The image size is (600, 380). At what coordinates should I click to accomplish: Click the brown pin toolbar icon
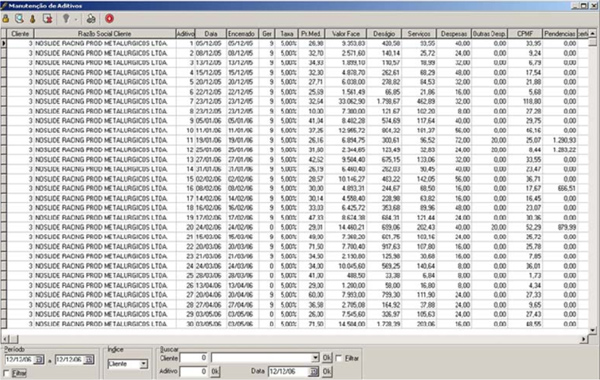pos(33,19)
